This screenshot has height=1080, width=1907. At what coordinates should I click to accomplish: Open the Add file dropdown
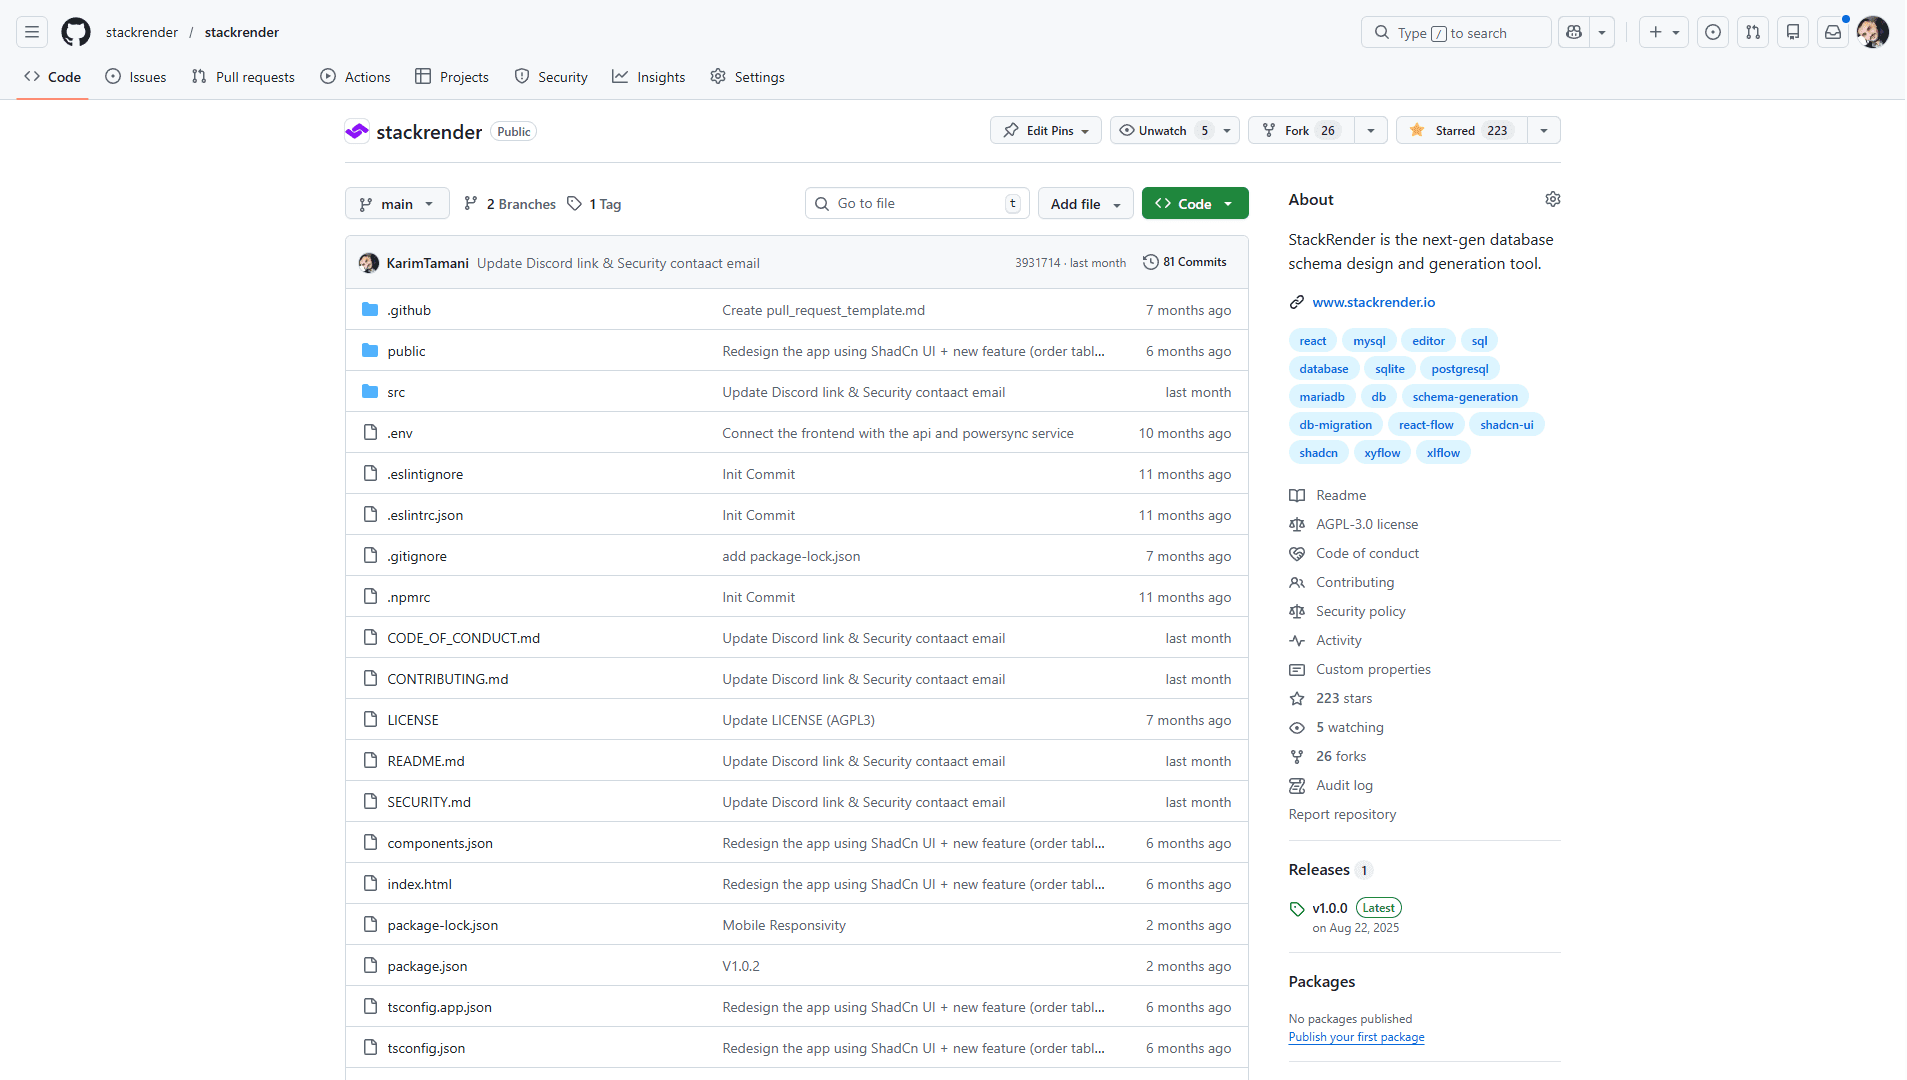pos(1085,203)
